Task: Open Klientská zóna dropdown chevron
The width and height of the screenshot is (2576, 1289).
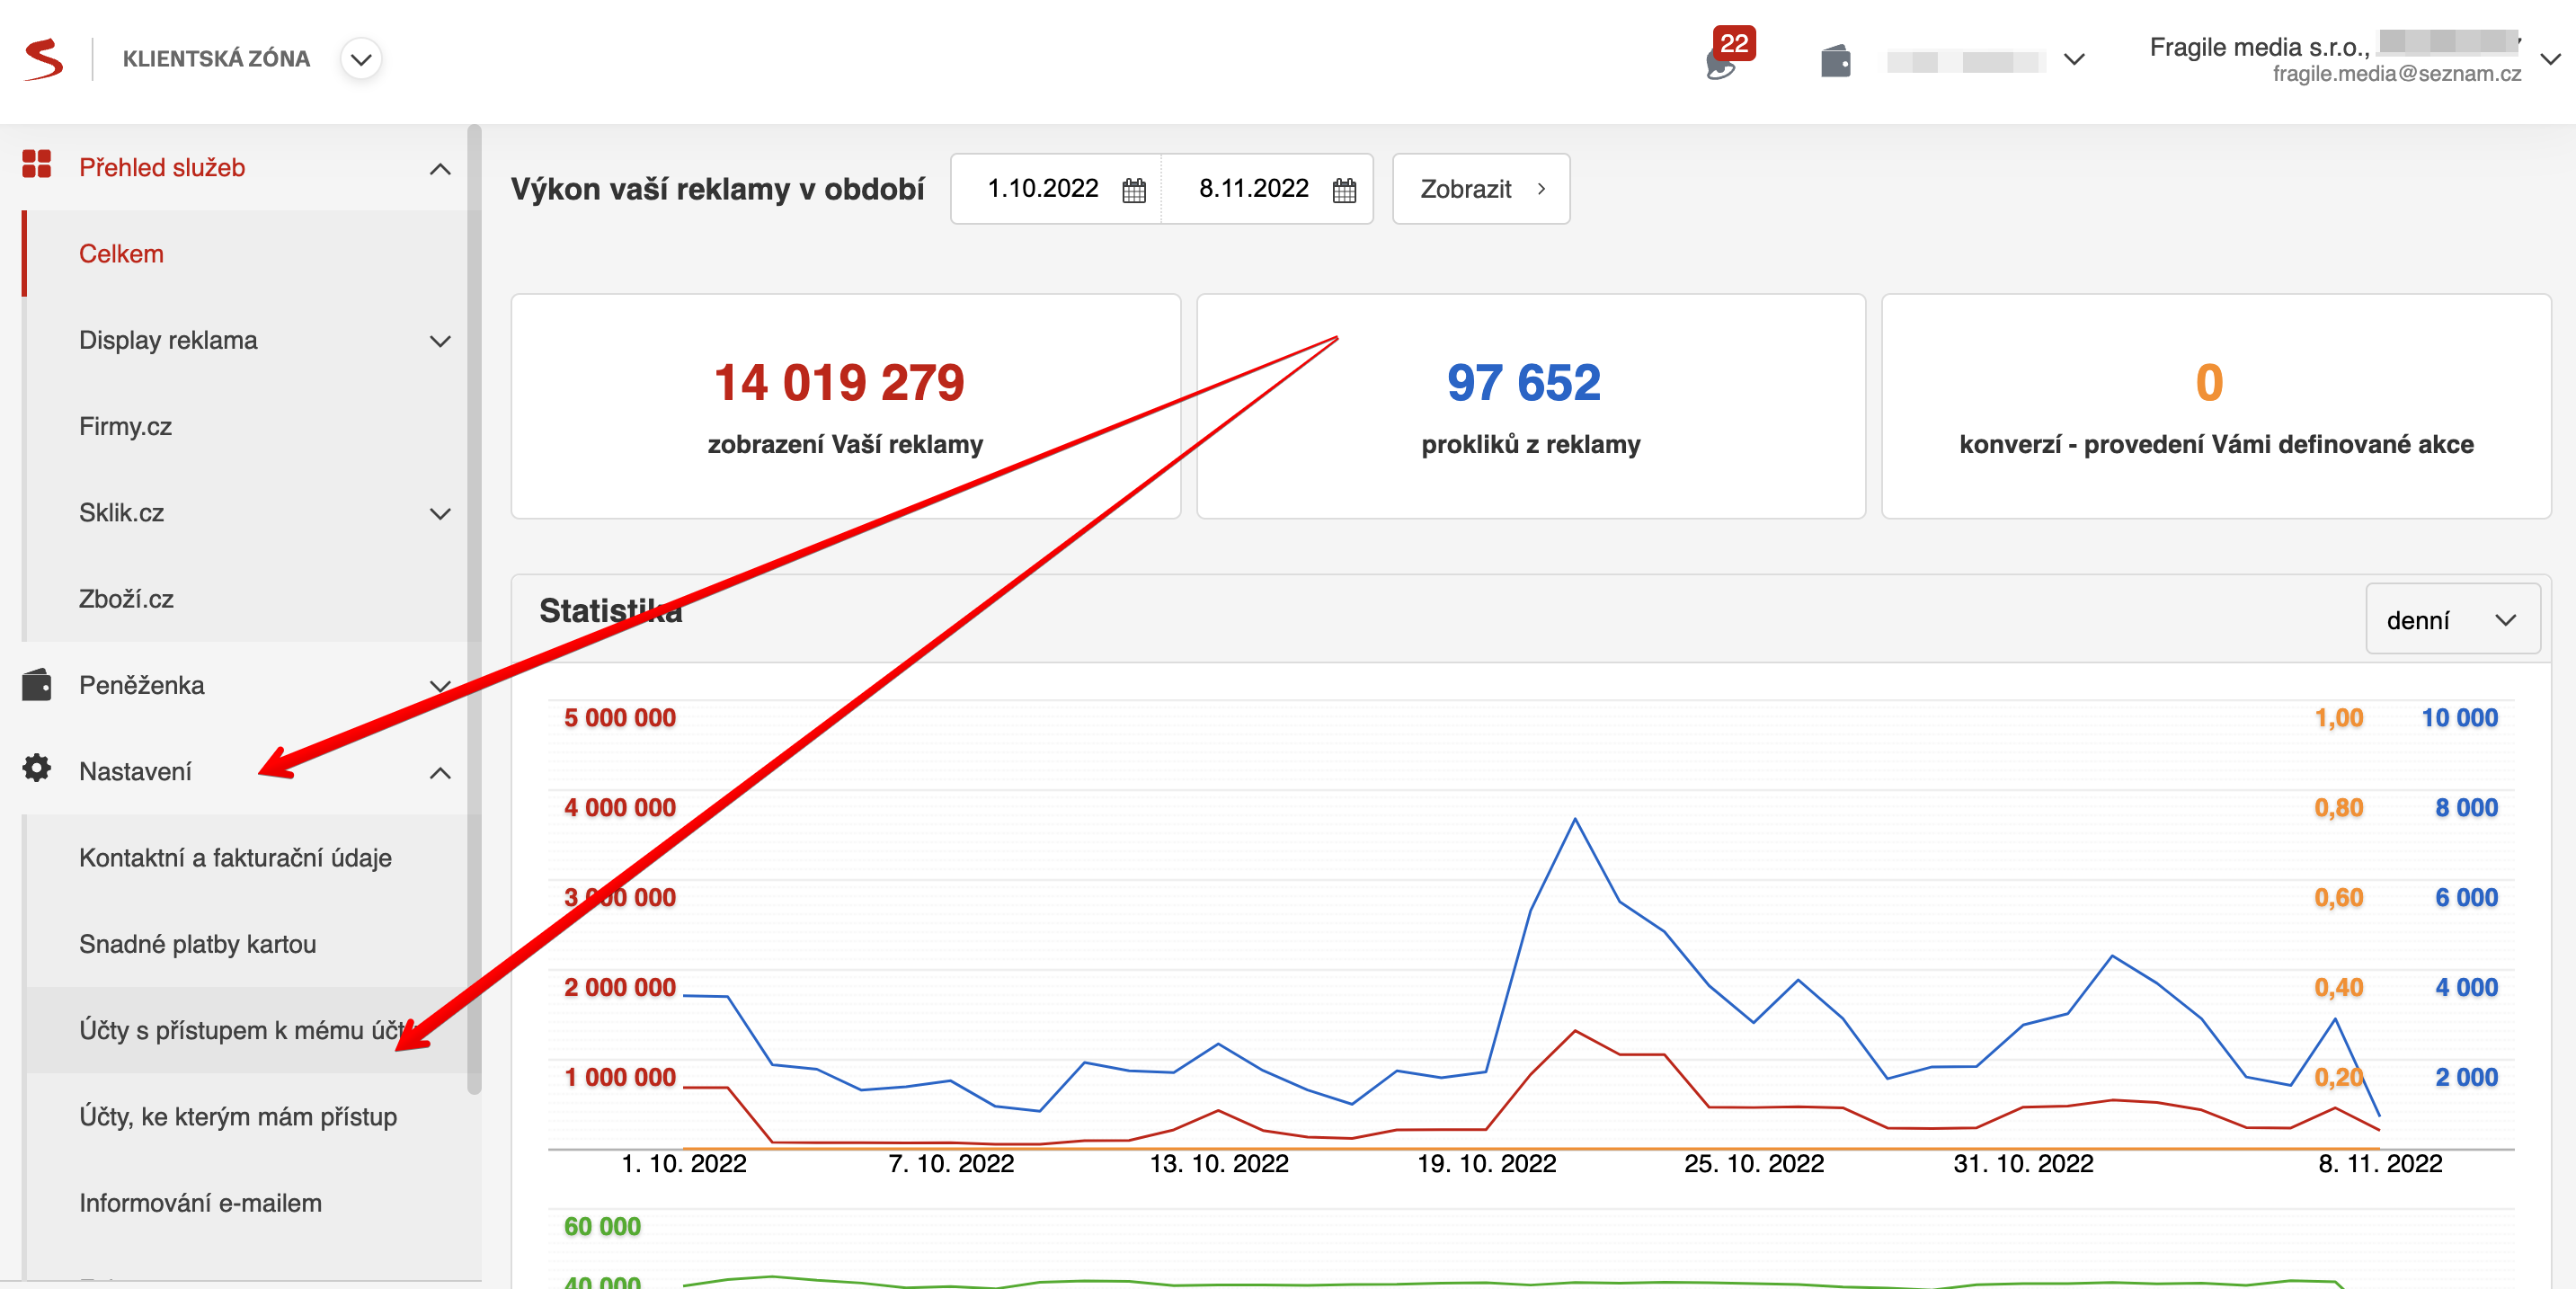Action: click(x=361, y=59)
